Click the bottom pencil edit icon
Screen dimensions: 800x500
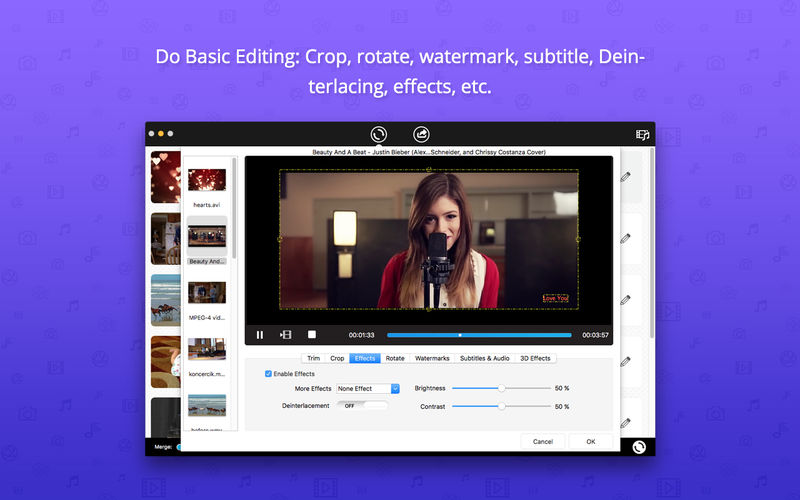[x=626, y=423]
